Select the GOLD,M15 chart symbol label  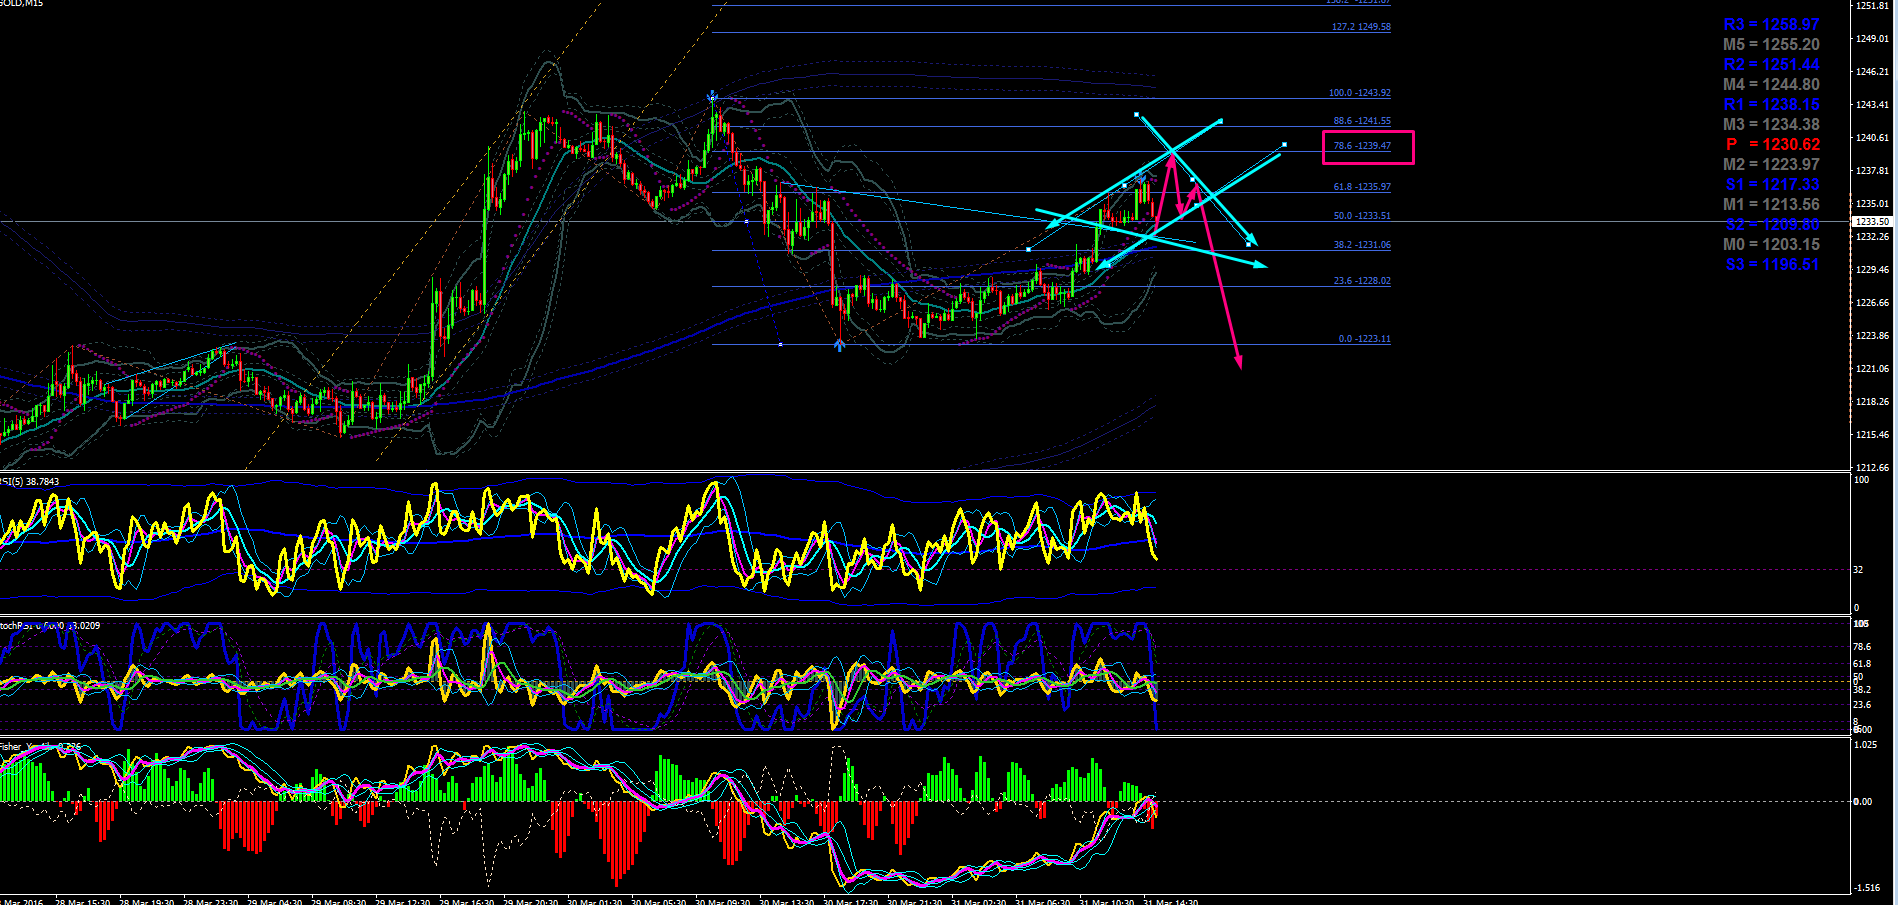21,4
